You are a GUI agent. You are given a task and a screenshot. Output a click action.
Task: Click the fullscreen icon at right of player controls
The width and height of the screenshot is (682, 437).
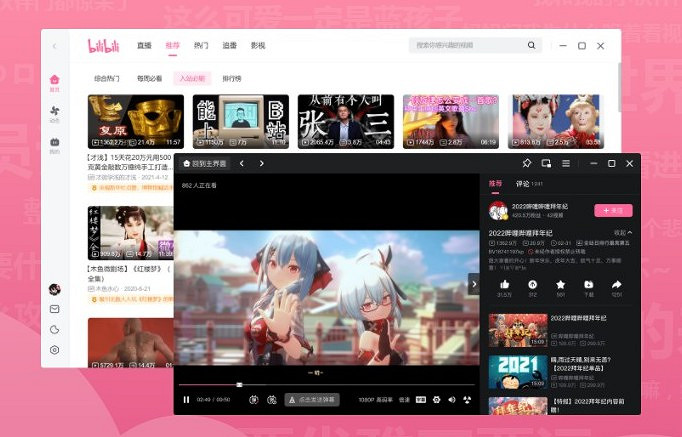pos(467,400)
